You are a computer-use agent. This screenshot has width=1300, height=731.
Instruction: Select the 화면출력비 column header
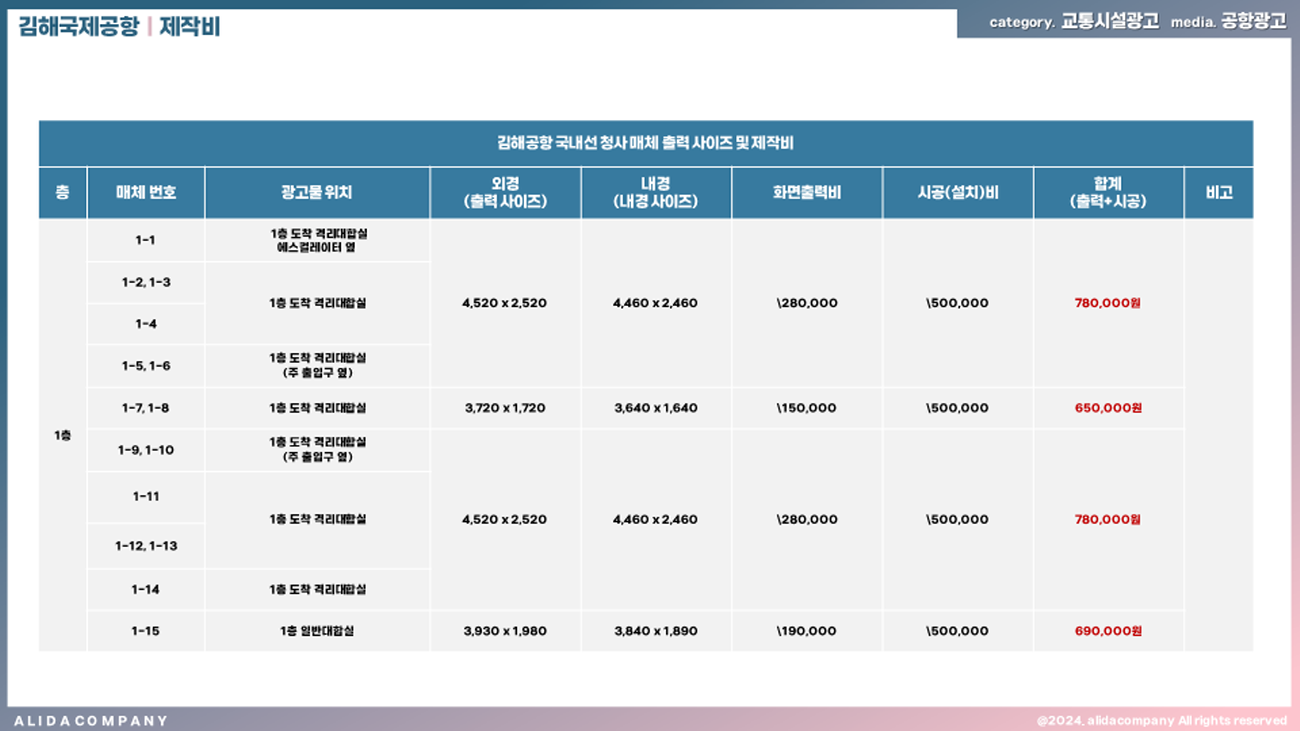point(807,192)
